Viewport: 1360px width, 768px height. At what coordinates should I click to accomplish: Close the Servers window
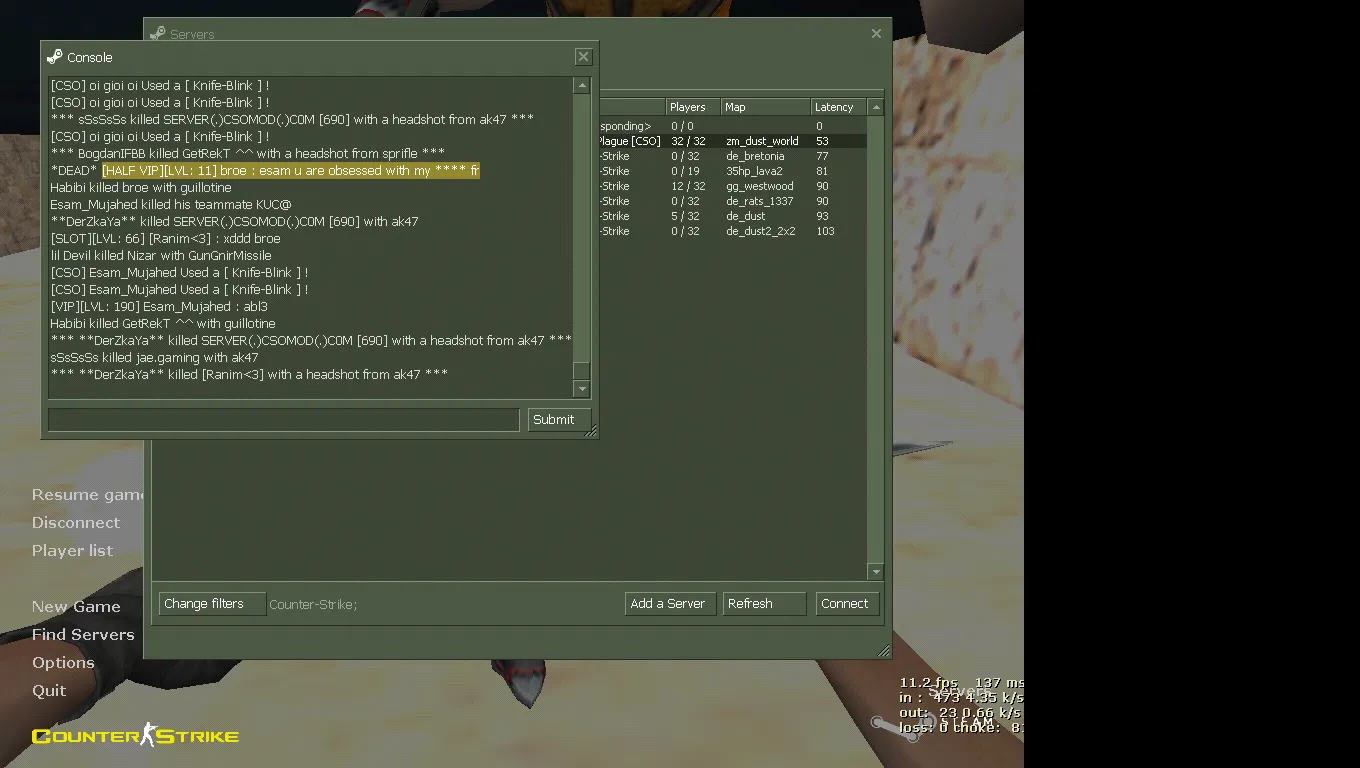(876, 34)
